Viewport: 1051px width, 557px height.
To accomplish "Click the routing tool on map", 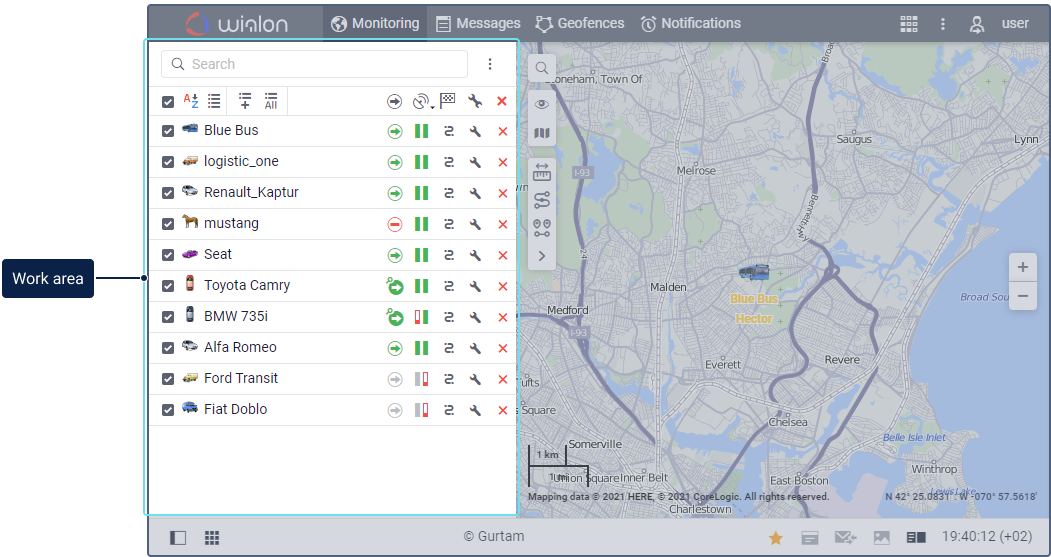I will 542,200.
